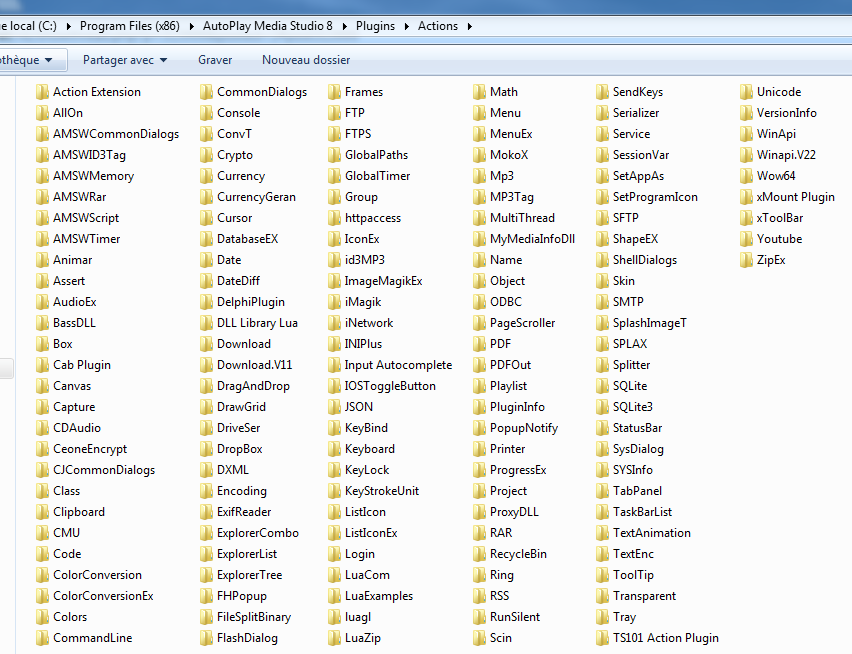
Task: Click the Clipboard folder icon
Action: click(43, 512)
